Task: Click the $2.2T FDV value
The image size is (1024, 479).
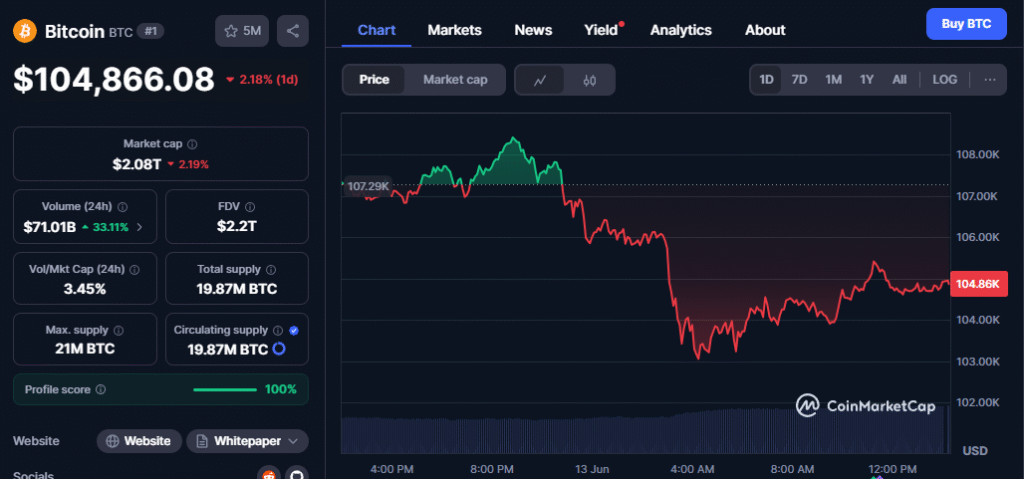Action: 236,227
